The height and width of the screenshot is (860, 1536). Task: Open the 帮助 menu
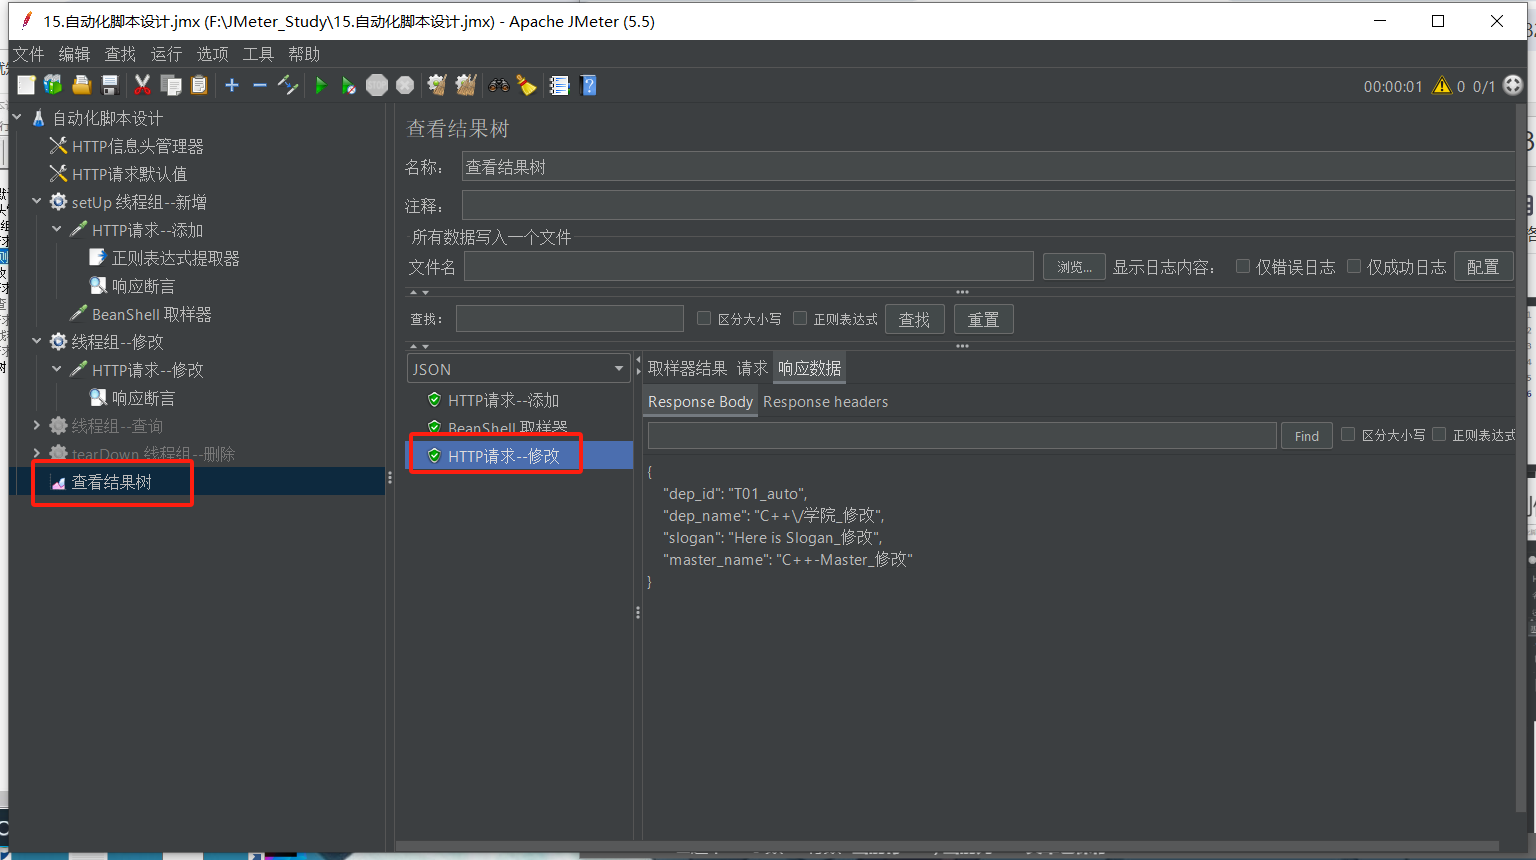point(304,54)
